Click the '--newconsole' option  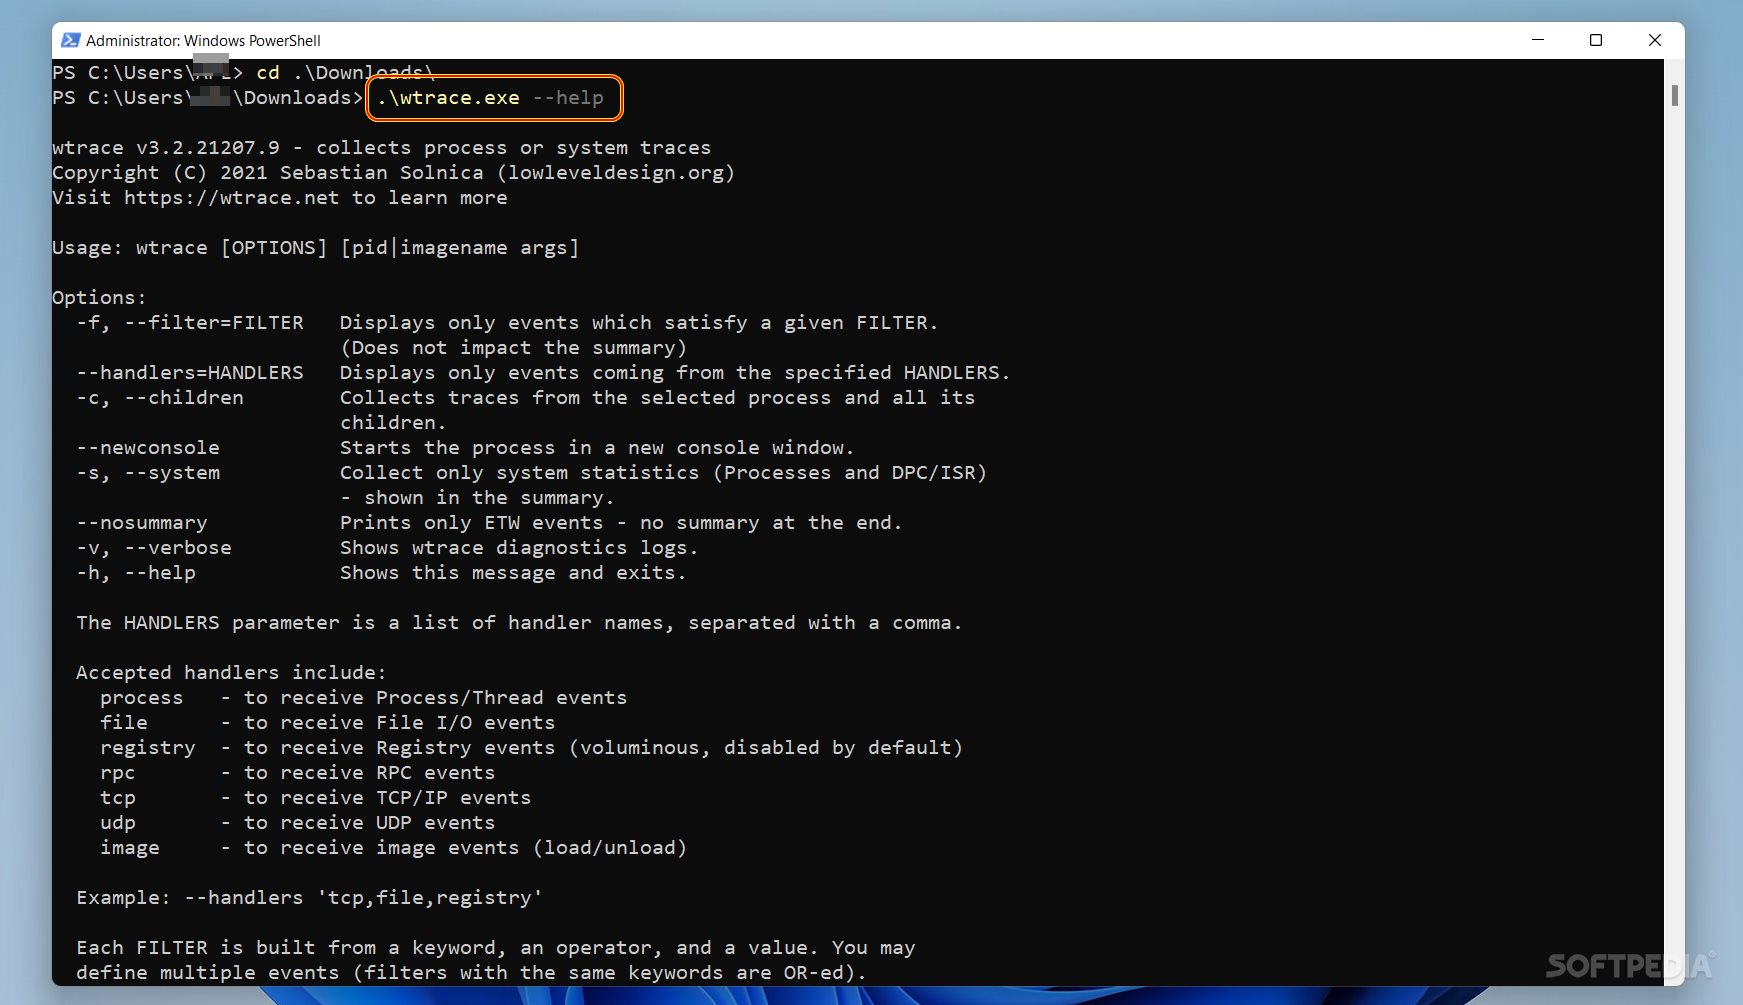pyautogui.click(x=148, y=448)
